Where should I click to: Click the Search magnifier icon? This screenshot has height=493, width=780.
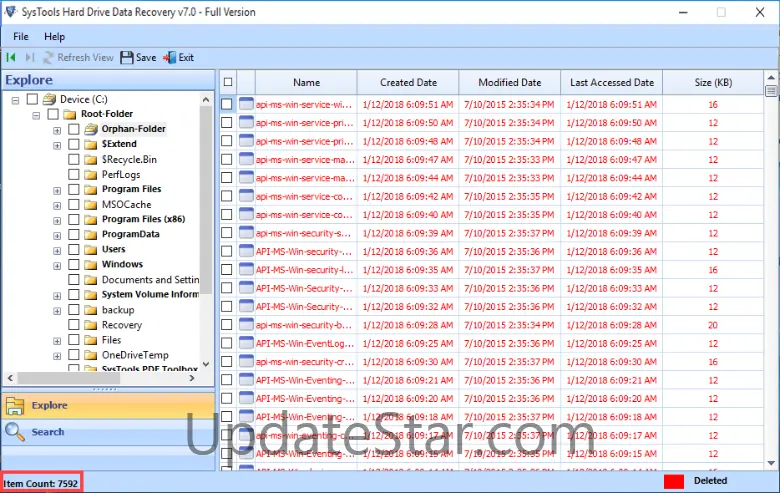coord(15,432)
